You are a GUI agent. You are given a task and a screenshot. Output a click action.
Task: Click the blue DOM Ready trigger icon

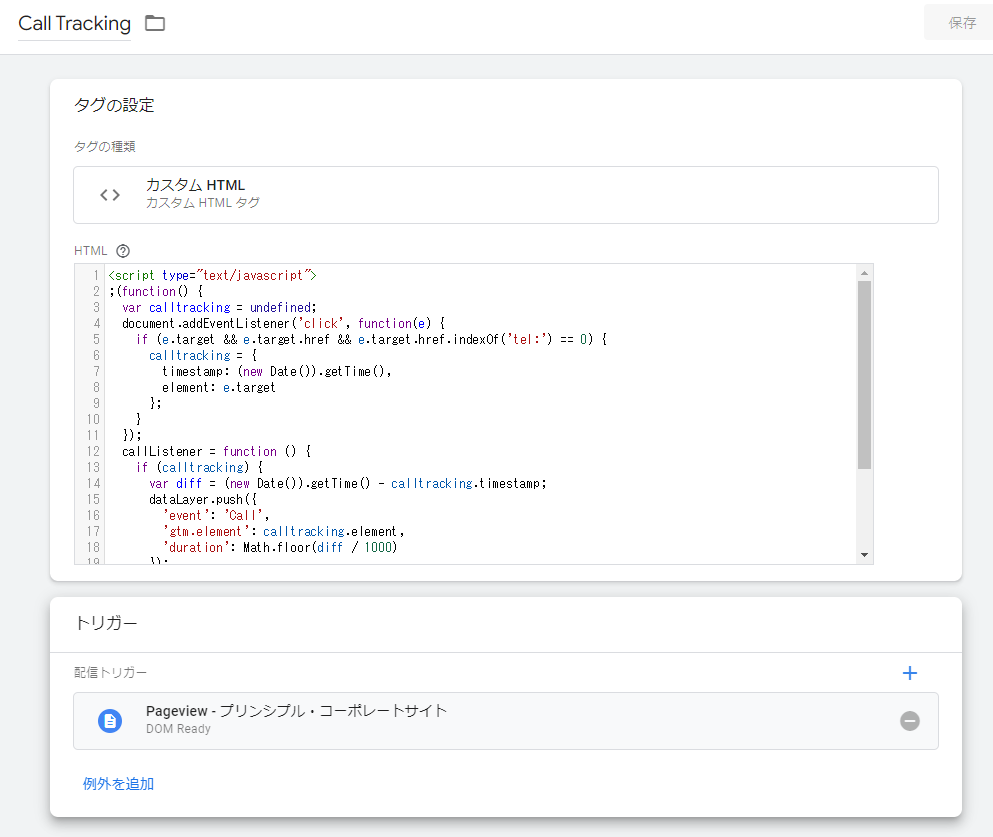click(110, 721)
